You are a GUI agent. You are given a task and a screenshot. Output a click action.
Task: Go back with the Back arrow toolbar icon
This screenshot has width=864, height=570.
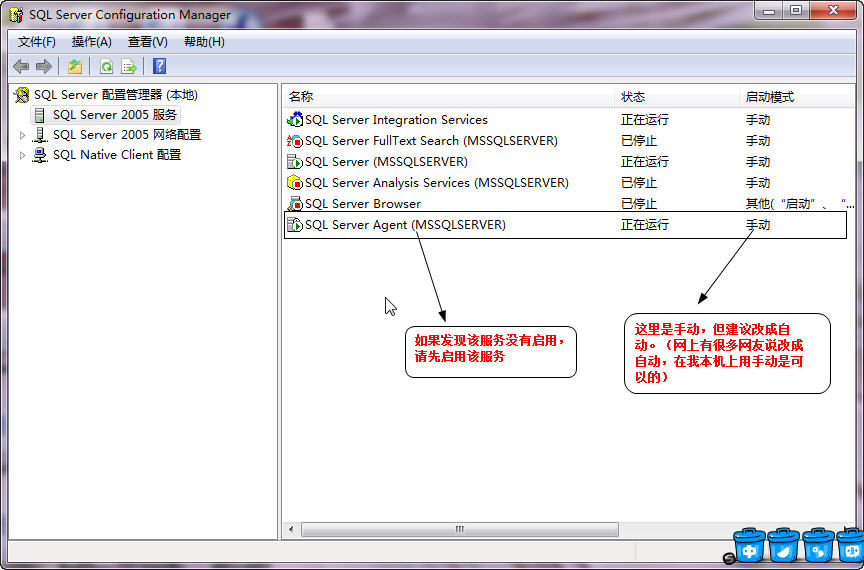coord(21,67)
